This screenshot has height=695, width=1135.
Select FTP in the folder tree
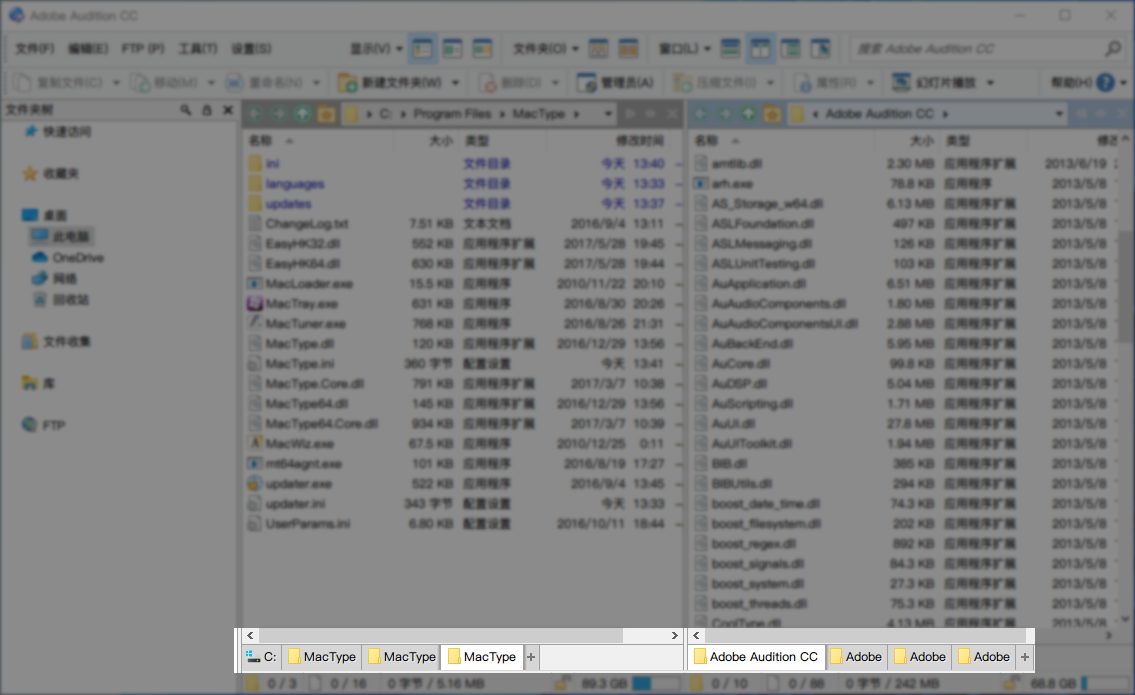(x=44, y=425)
